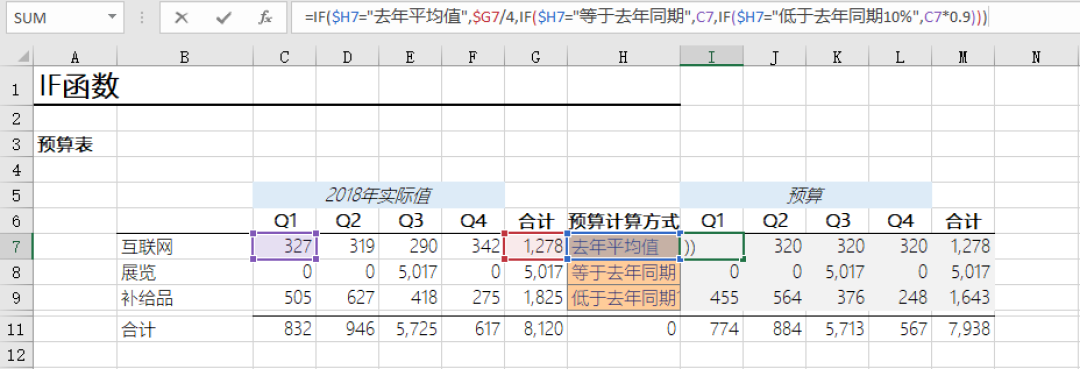This screenshot has height=369, width=1080.
Task: Click cell I9 containing 455
Action: tap(712, 297)
